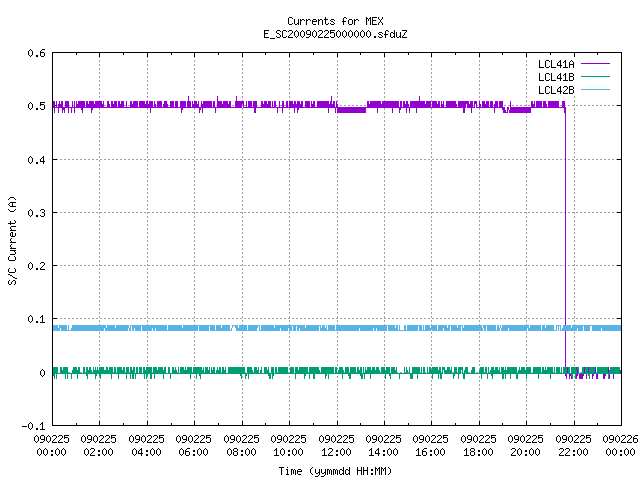Click the x-axis tick '090225 12:00'
Screen dimensions: 640x480
[336, 445]
